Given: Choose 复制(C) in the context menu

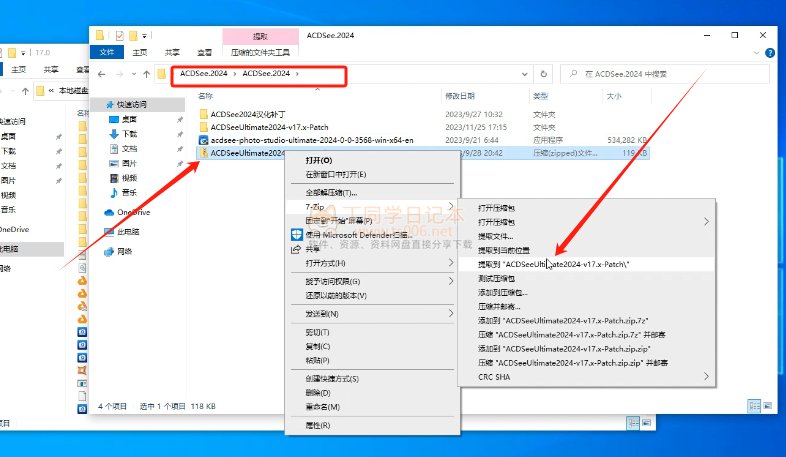Looking at the screenshot, I should [372, 346].
